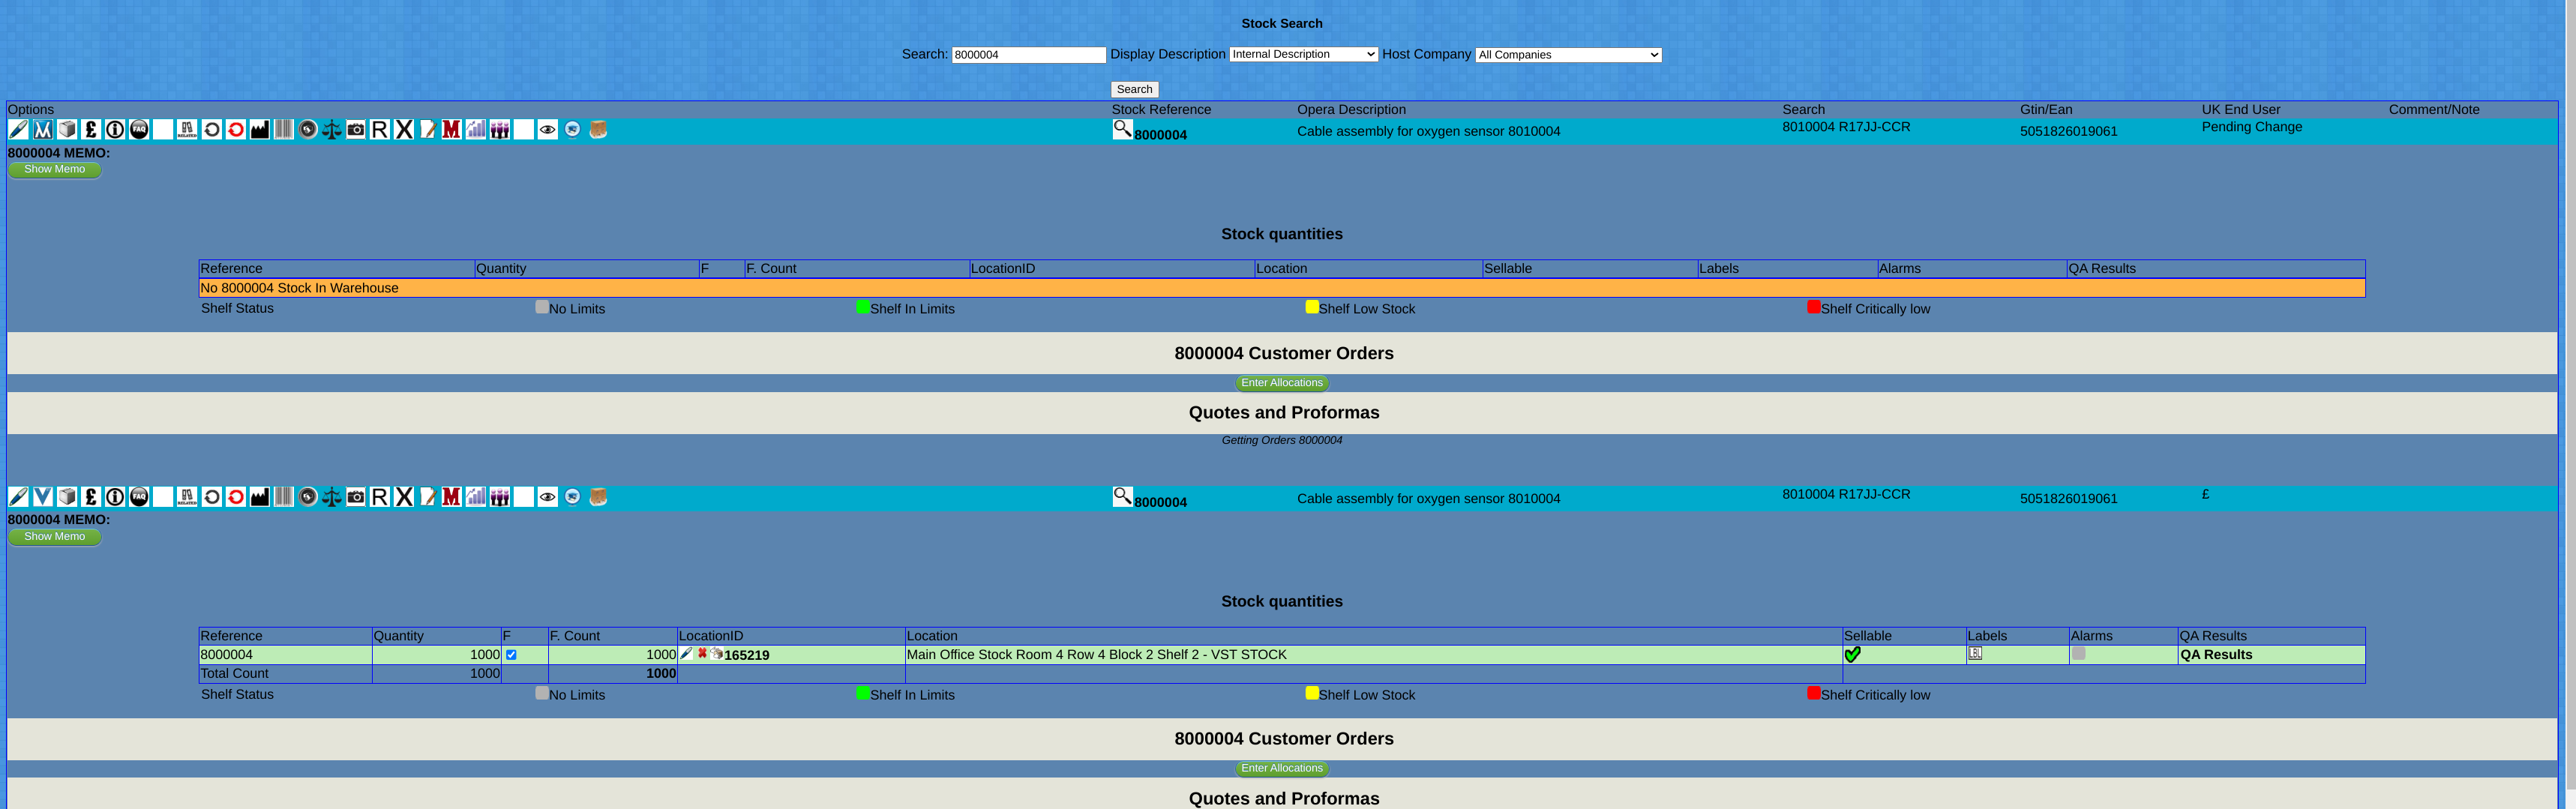Click the barcode icon in second toolbar
This screenshot has height=809, width=2576.
(284, 497)
